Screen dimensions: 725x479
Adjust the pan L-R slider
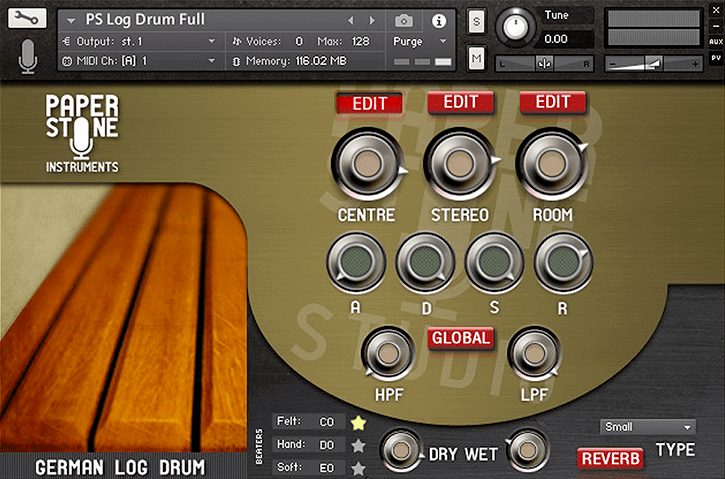tap(544, 64)
